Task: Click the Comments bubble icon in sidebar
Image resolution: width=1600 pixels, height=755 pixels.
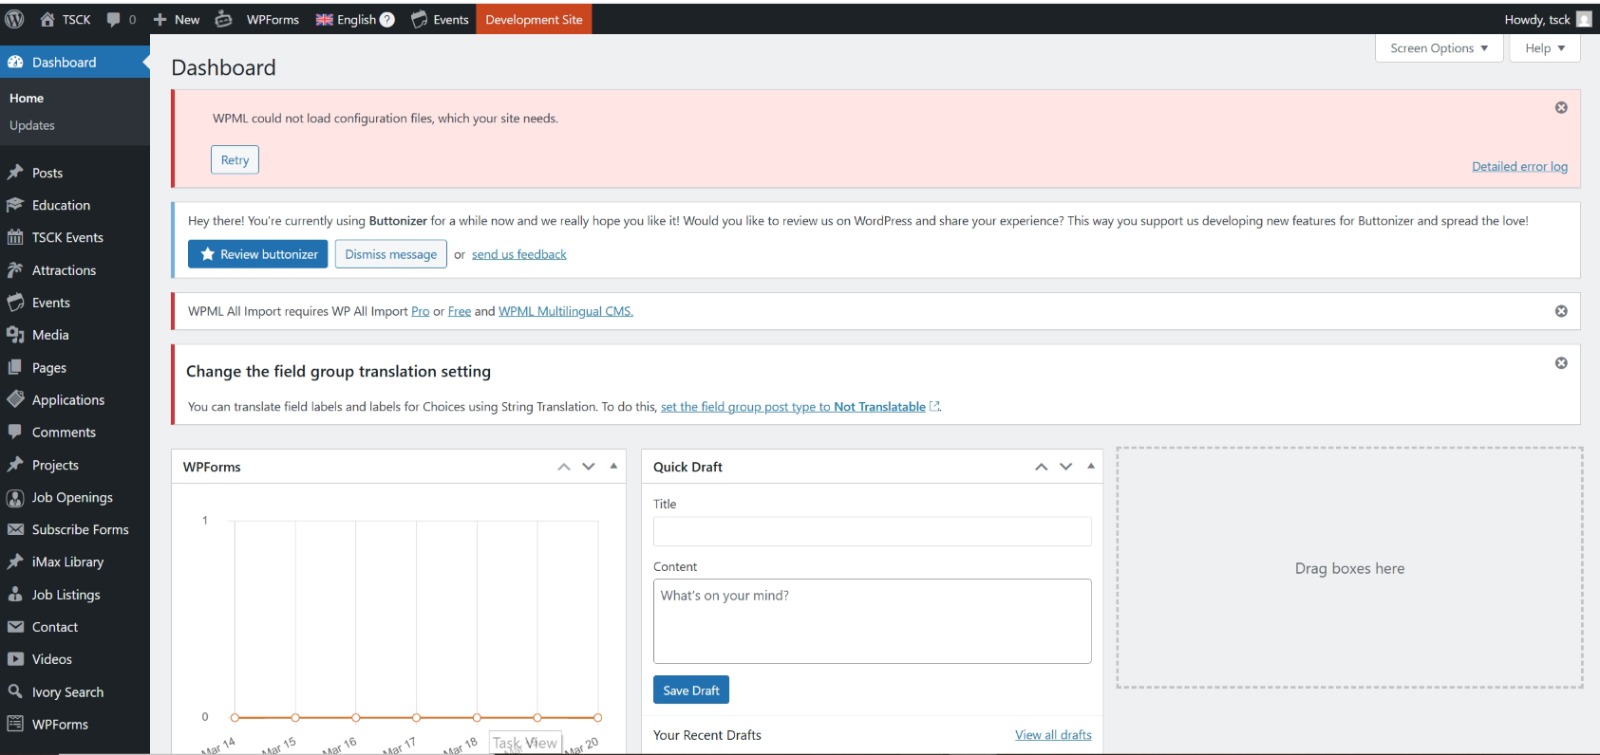Action: pyautogui.click(x=15, y=432)
